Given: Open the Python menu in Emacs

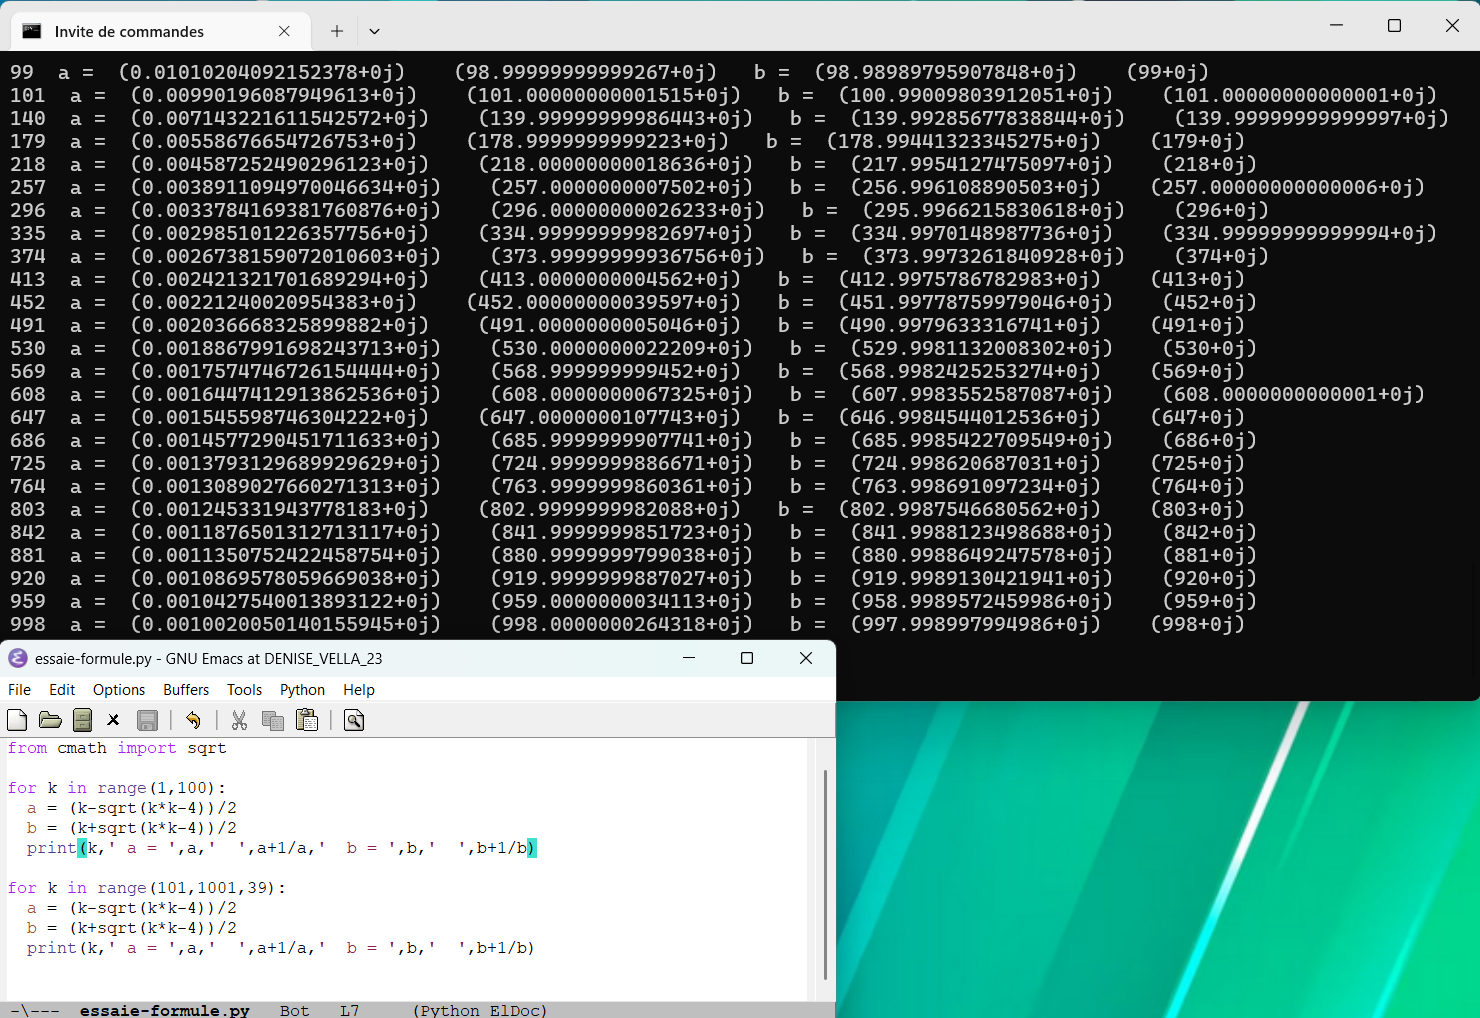Looking at the screenshot, I should [302, 690].
